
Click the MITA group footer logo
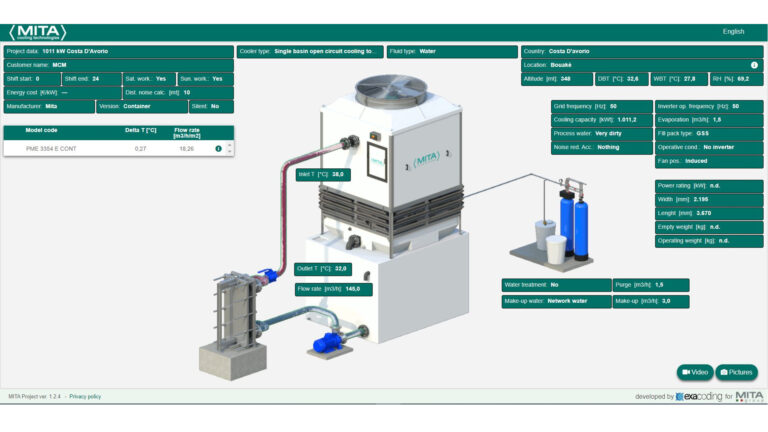coord(749,396)
